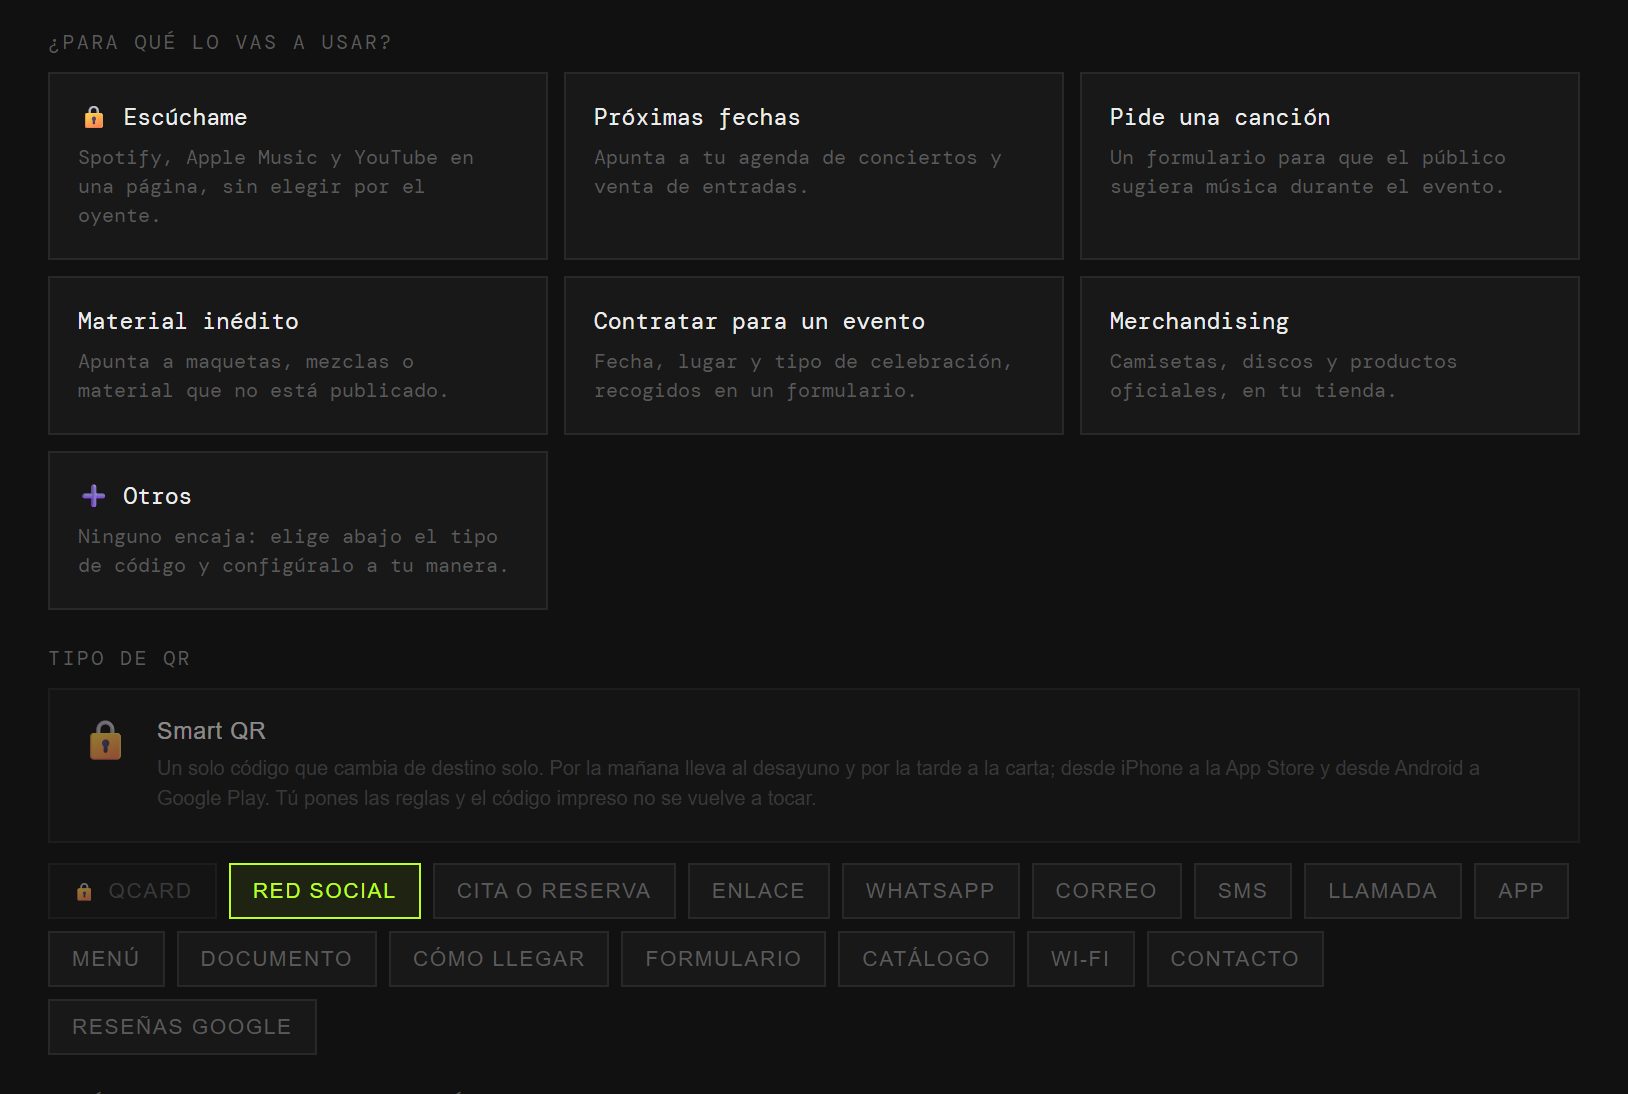Screen dimensions: 1628x1094
Task: Click the small lock icon on QCARD
Action: 84,891
